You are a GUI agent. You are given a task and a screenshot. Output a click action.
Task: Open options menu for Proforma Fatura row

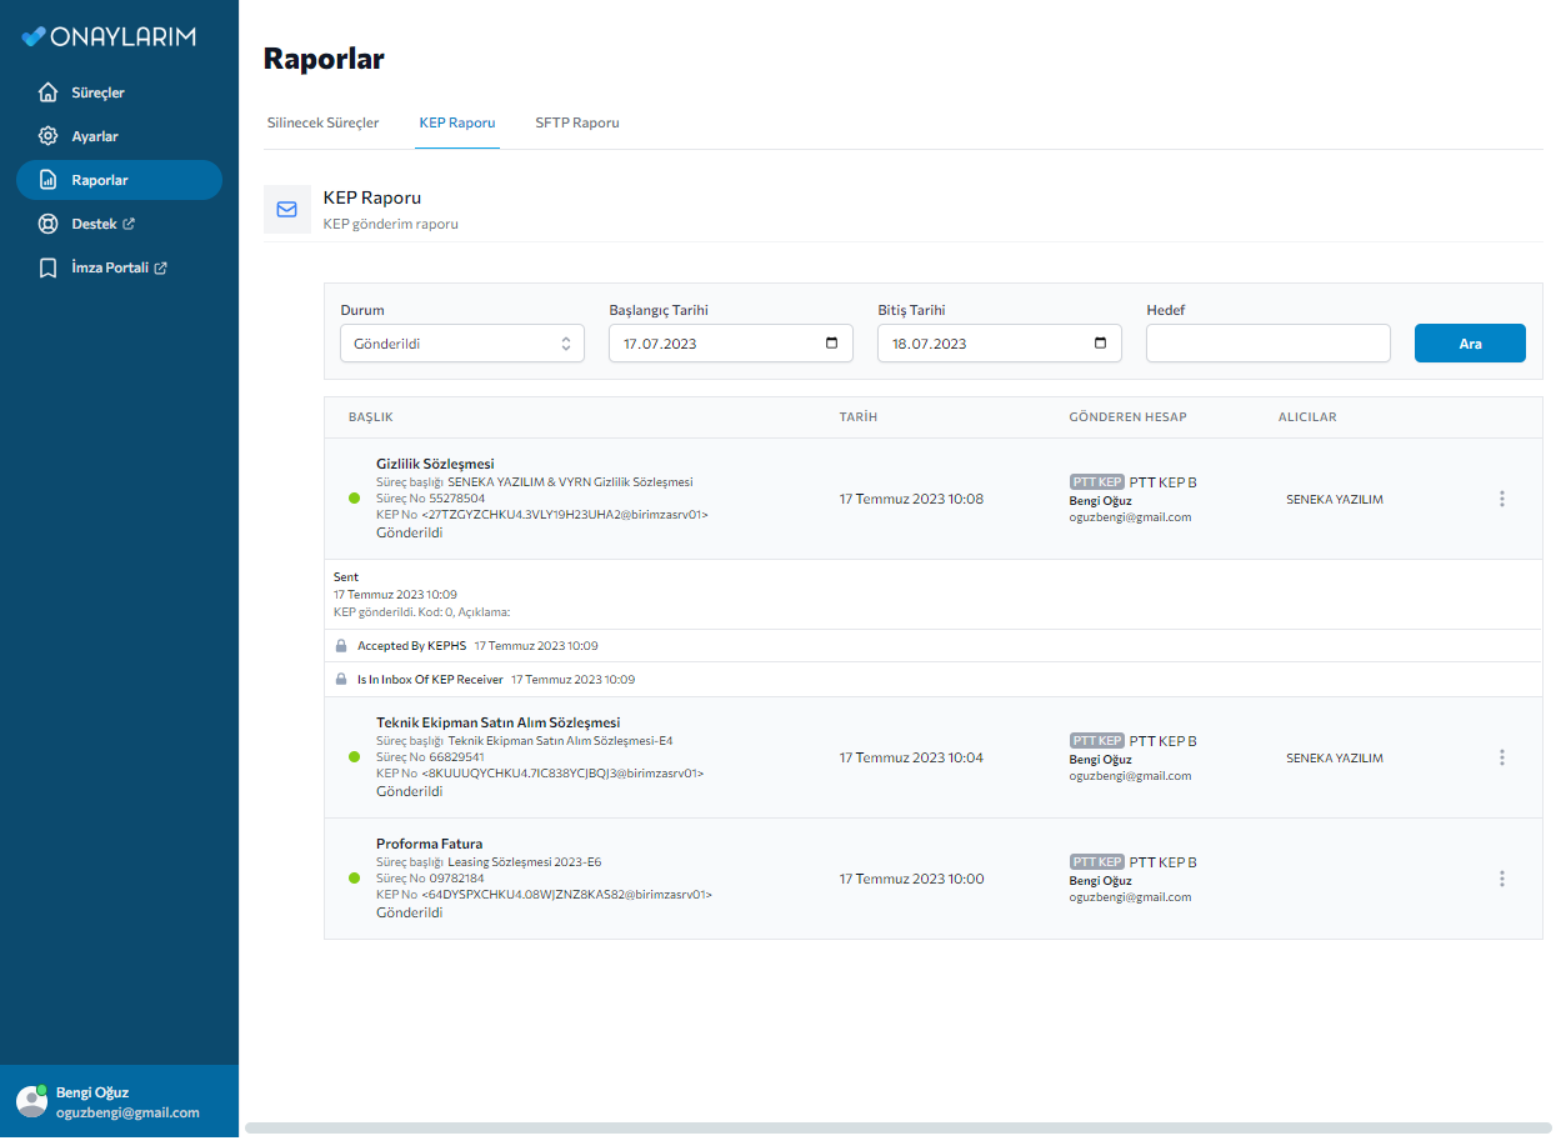tap(1501, 879)
